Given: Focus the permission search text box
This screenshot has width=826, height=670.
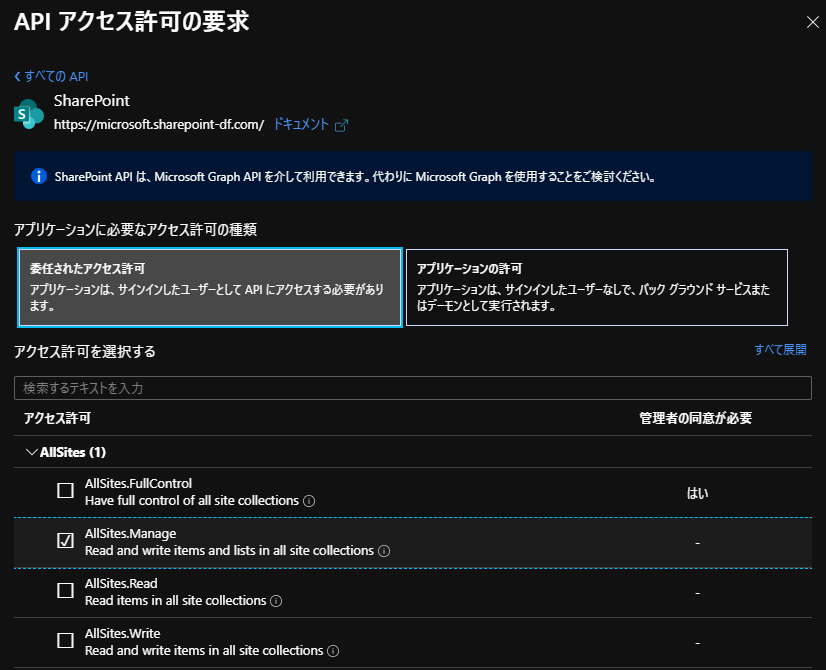Looking at the screenshot, I should pos(412,388).
